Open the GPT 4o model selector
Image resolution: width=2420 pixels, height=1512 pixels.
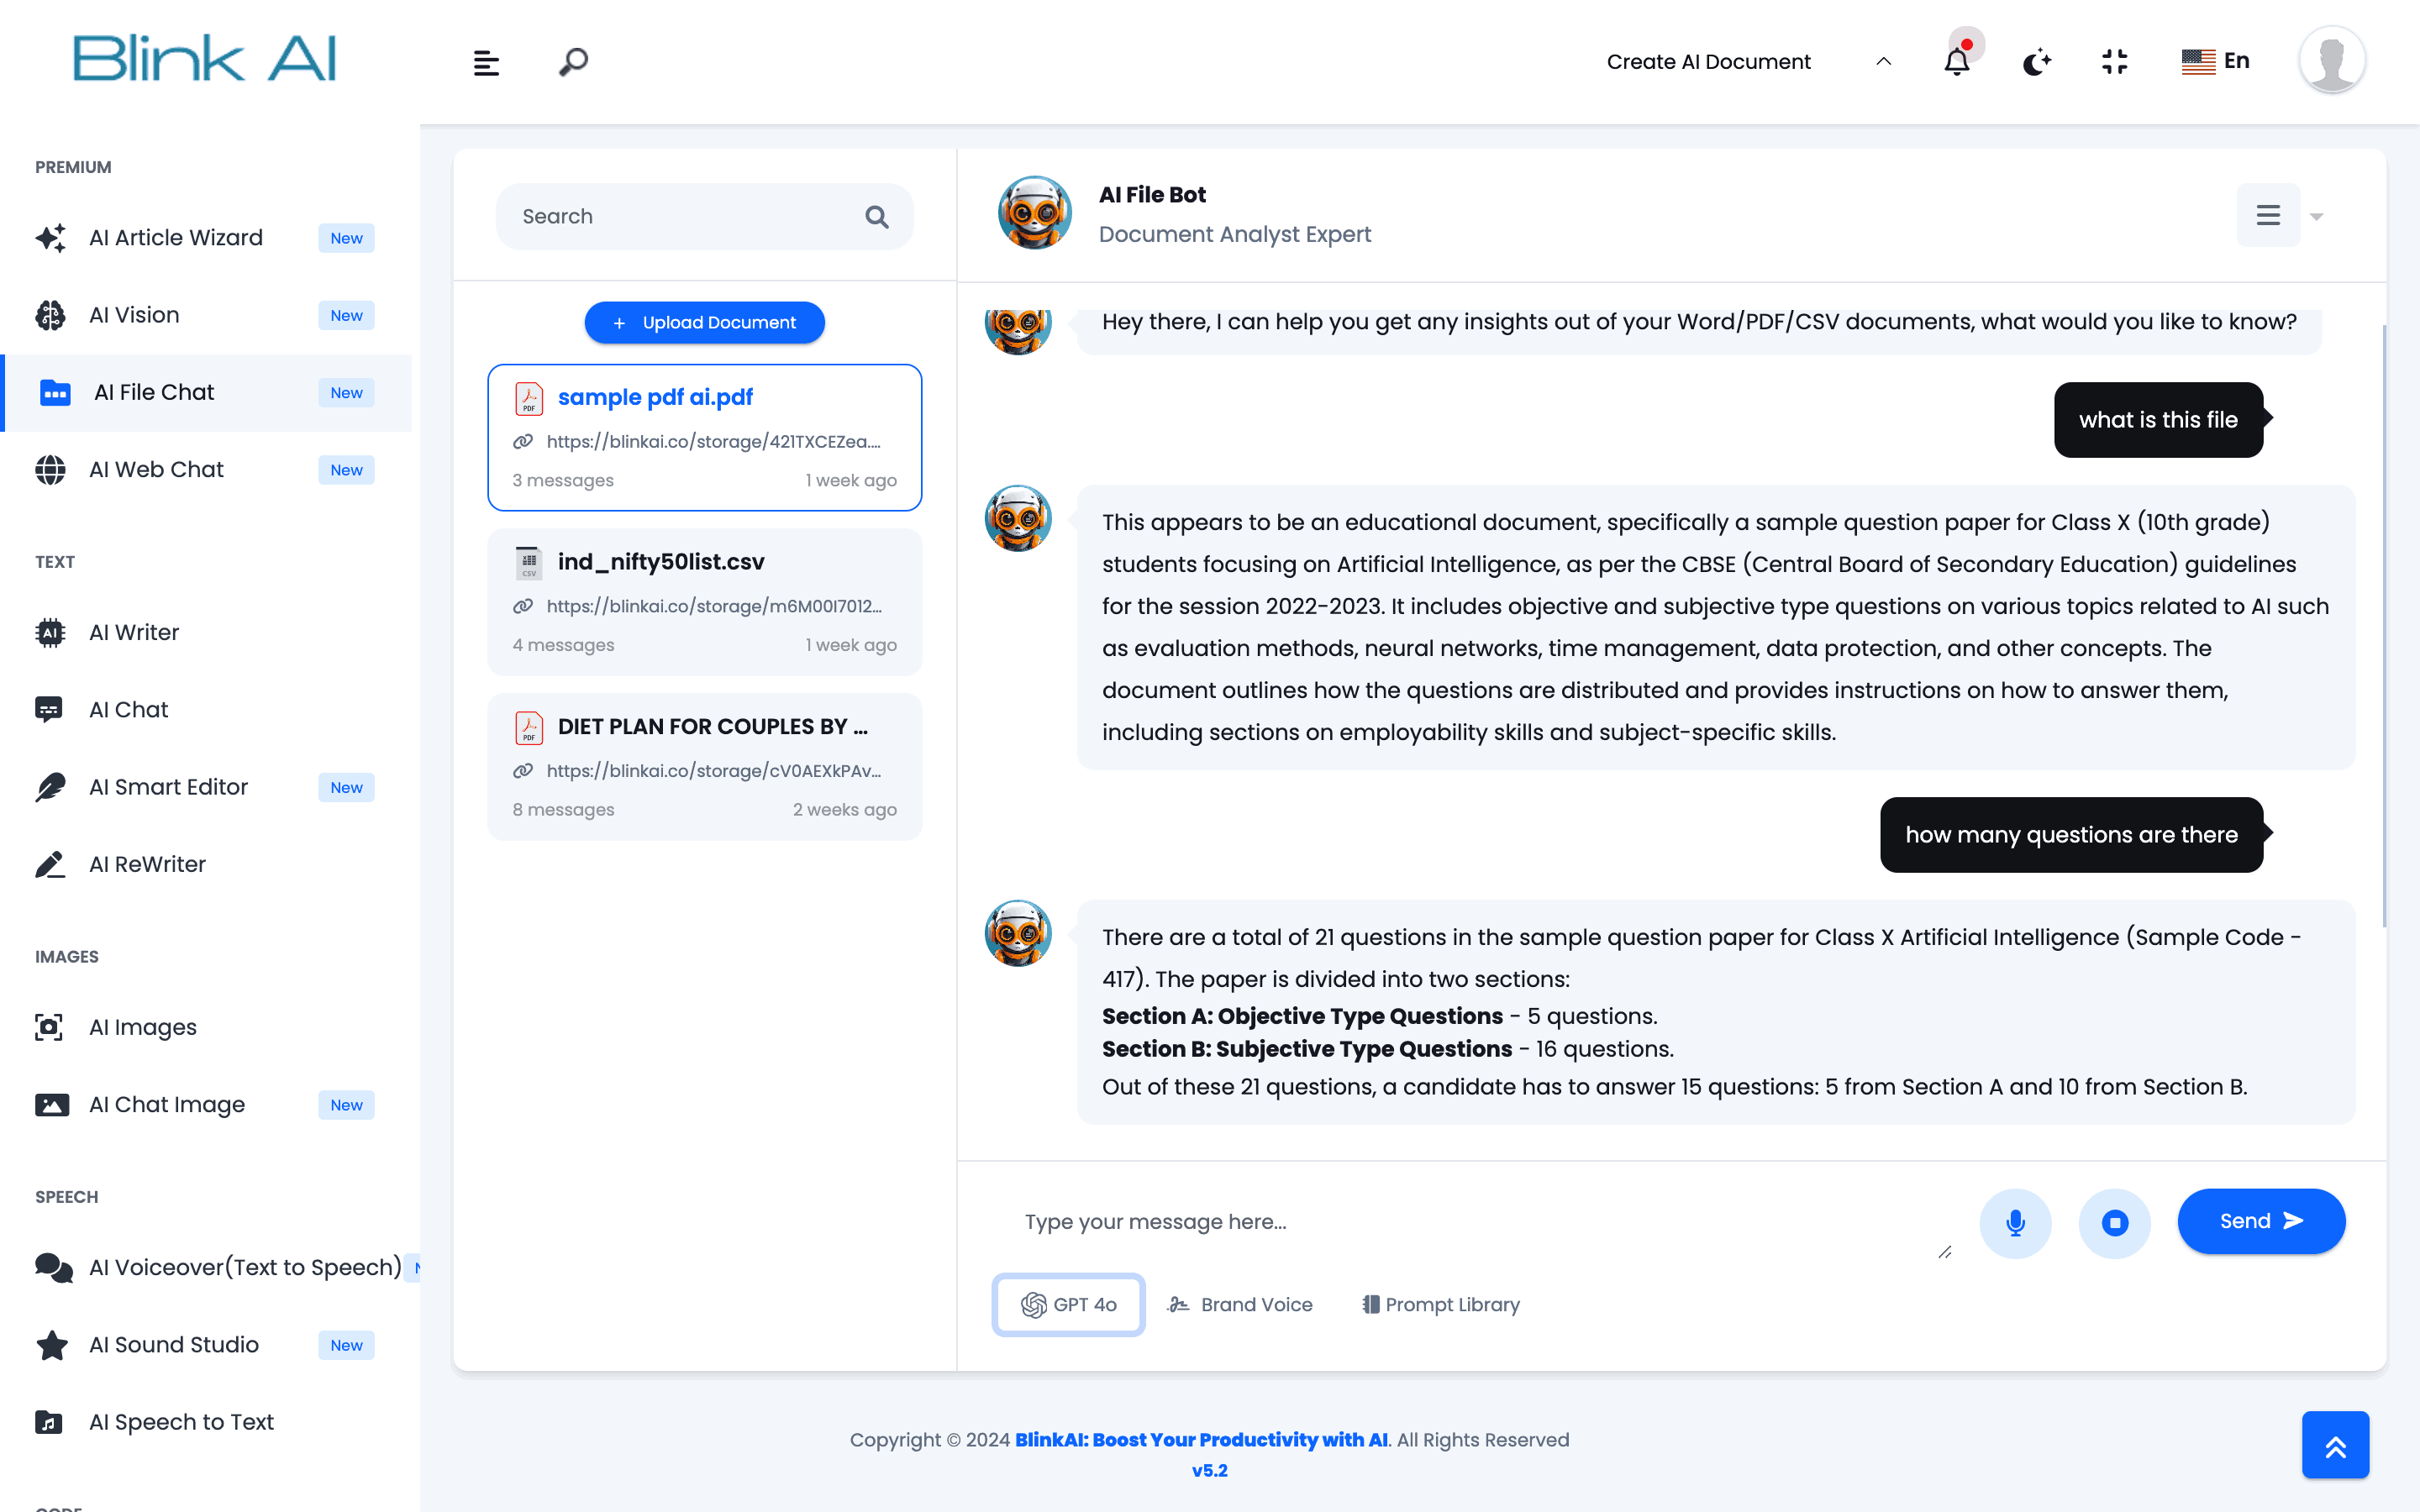tap(1068, 1304)
